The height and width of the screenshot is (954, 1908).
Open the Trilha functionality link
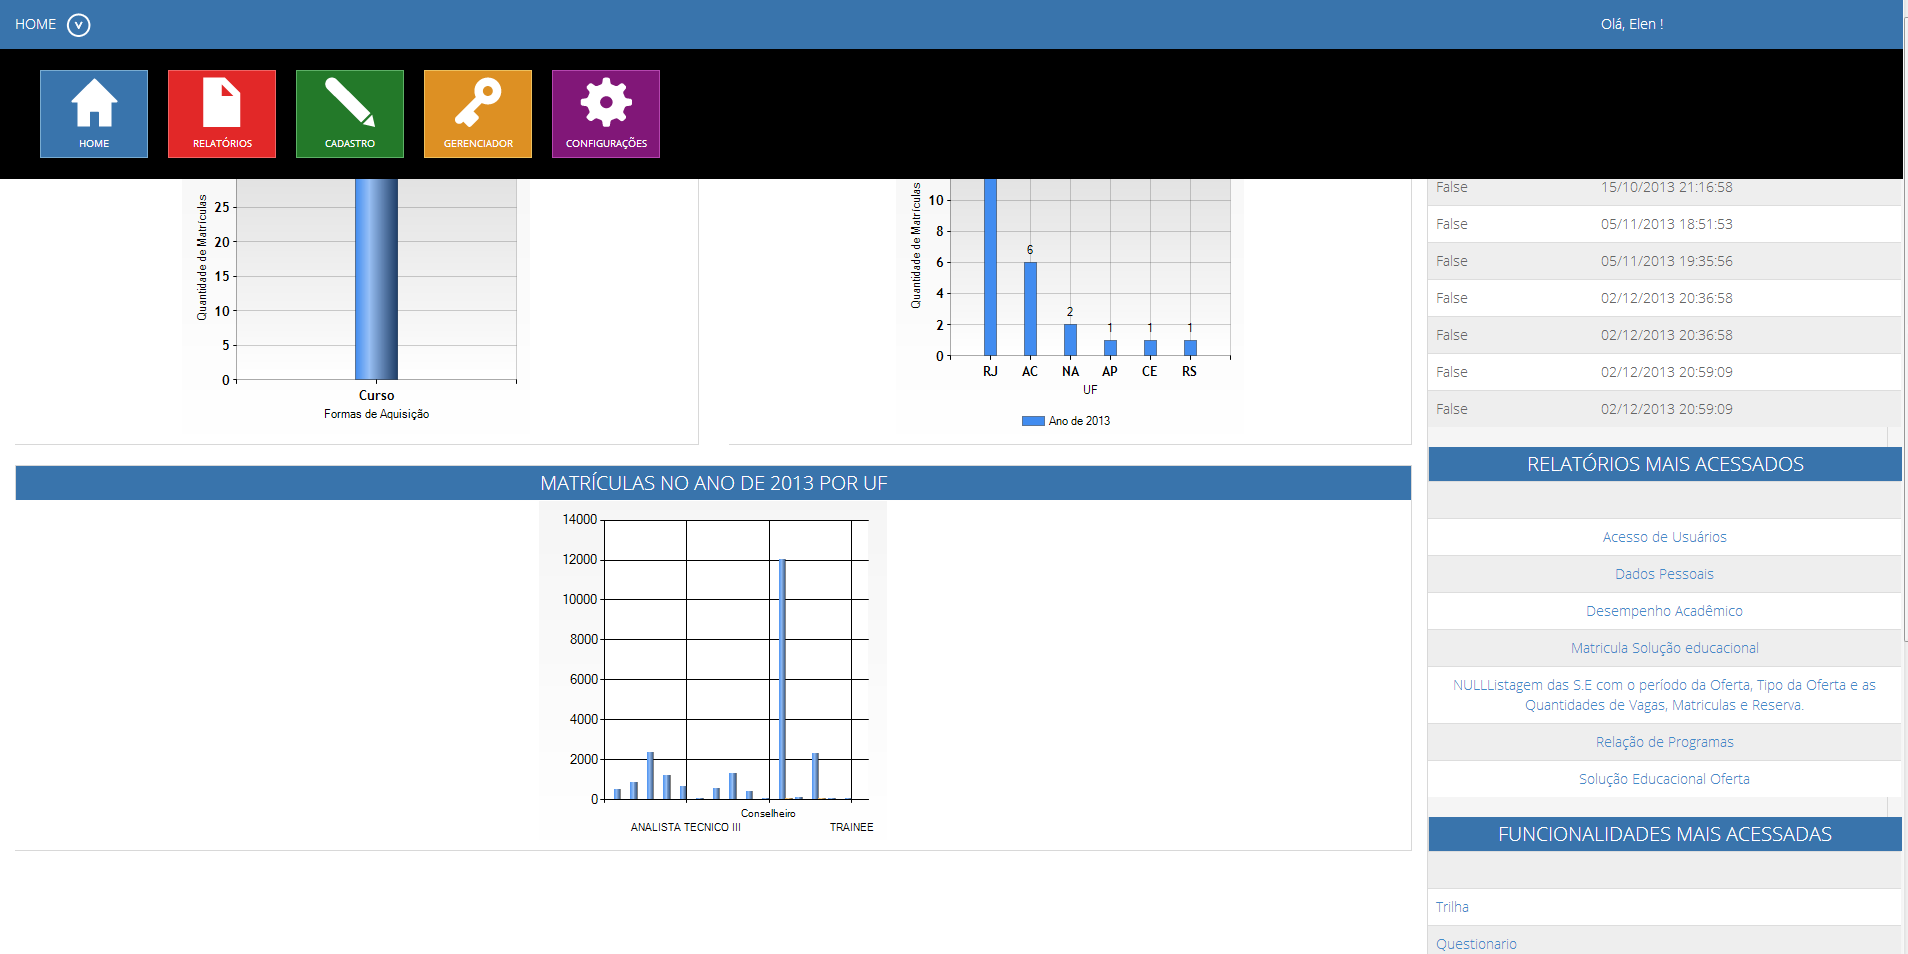1452,907
